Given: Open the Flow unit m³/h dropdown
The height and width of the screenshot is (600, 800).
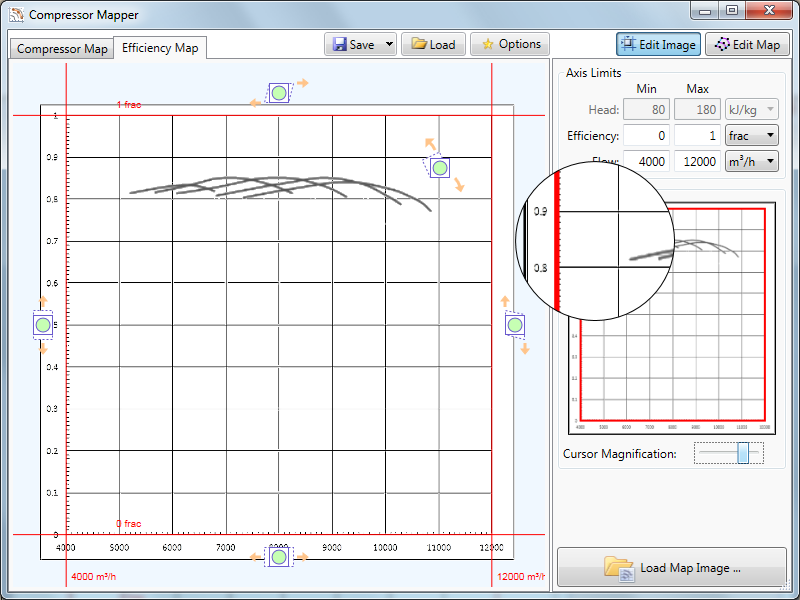Looking at the screenshot, I should coord(752,162).
